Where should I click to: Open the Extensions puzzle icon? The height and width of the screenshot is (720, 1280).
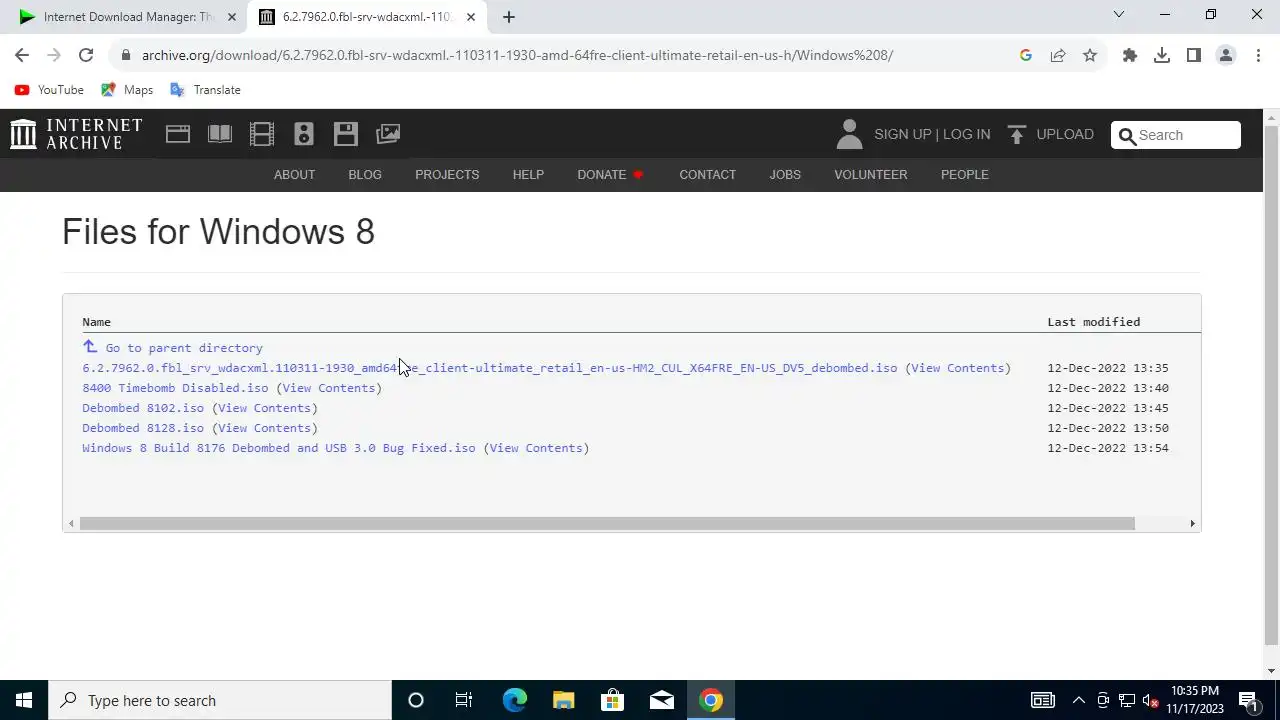pyautogui.click(x=1130, y=55)
